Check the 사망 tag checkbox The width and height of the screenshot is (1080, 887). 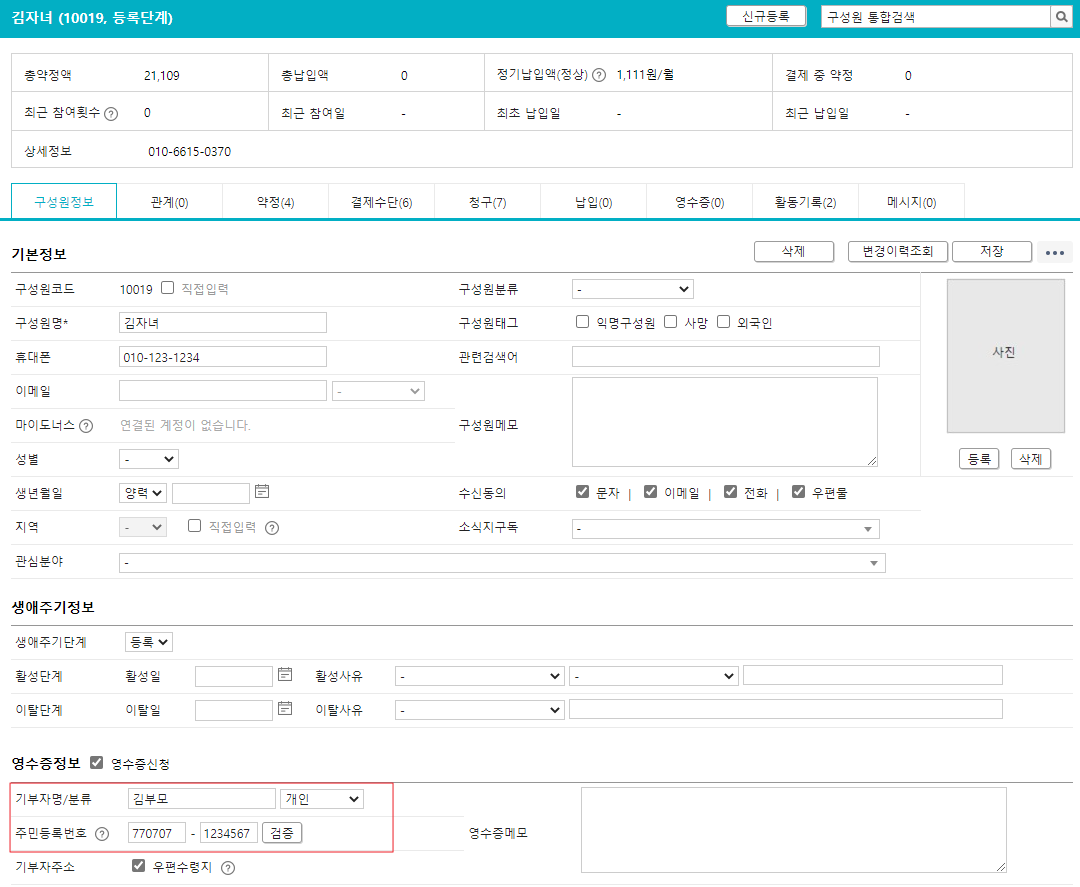tap(671, 322)
